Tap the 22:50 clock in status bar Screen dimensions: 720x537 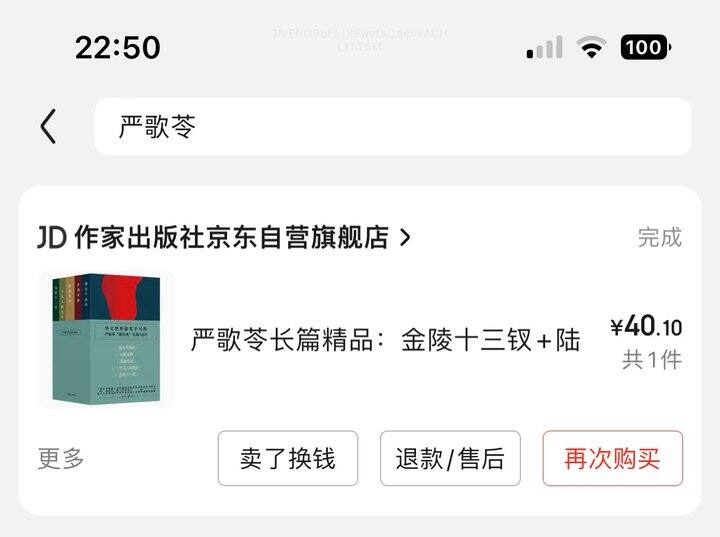click(117, 47)
